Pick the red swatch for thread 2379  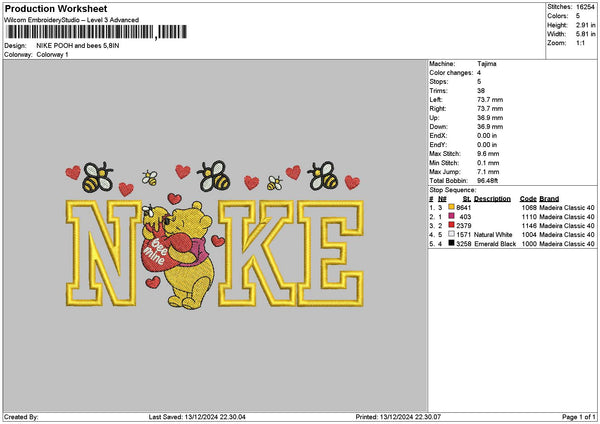(x=452, y=225)
